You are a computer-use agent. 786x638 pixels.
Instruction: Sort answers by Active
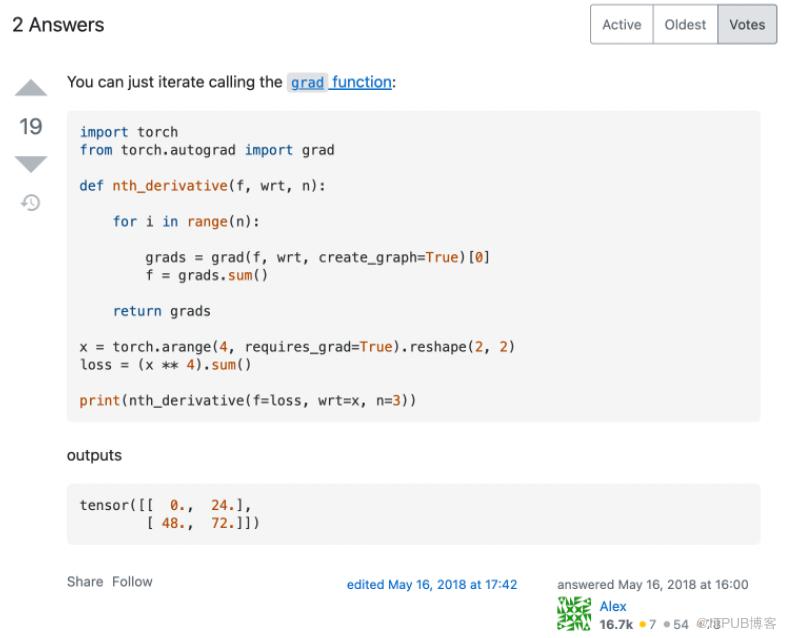621,25
